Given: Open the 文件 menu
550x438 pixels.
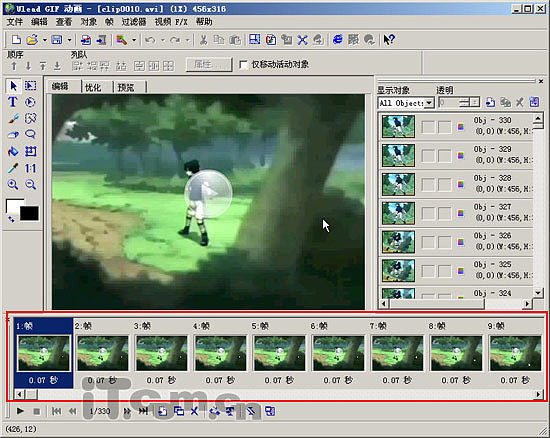Looking at the screenshot, I should (x=15, y=22).
